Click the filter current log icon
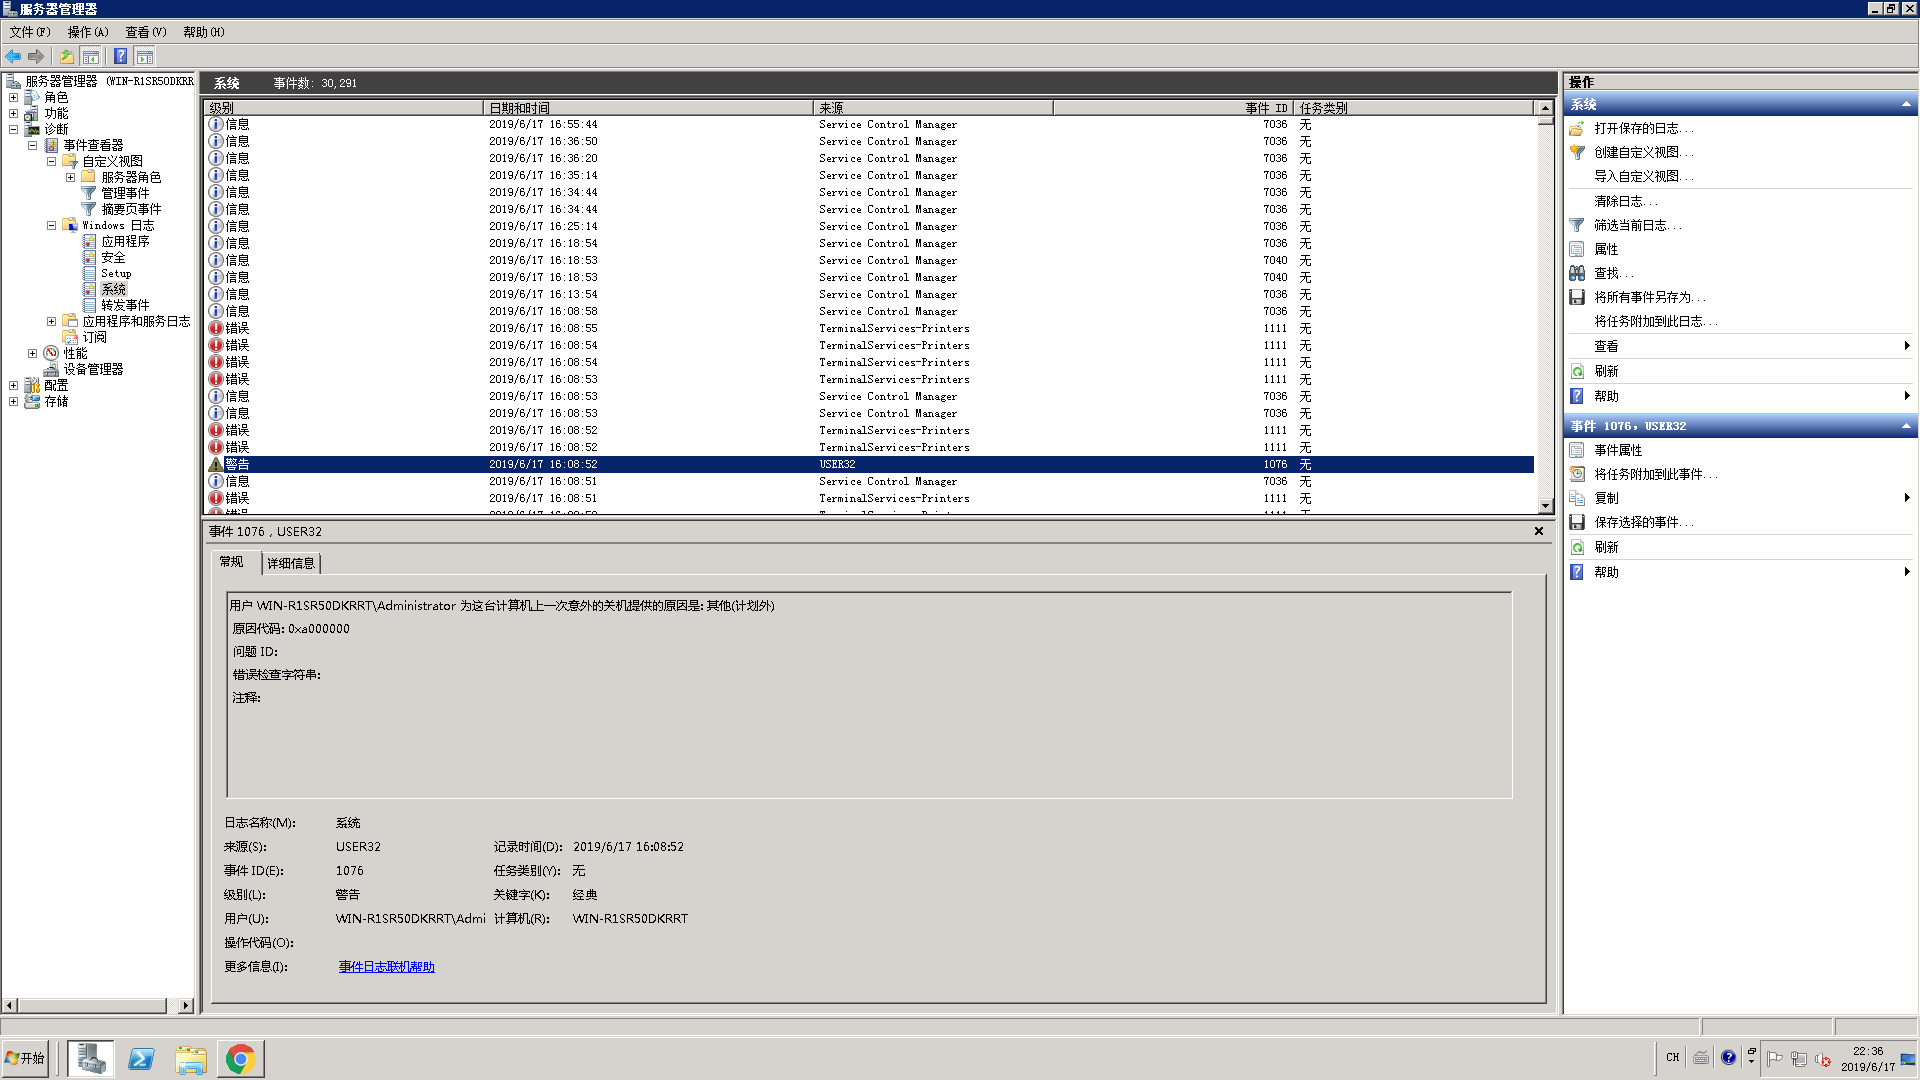This screenshot has height=1080, width=1920. (x=1577, y=225)
